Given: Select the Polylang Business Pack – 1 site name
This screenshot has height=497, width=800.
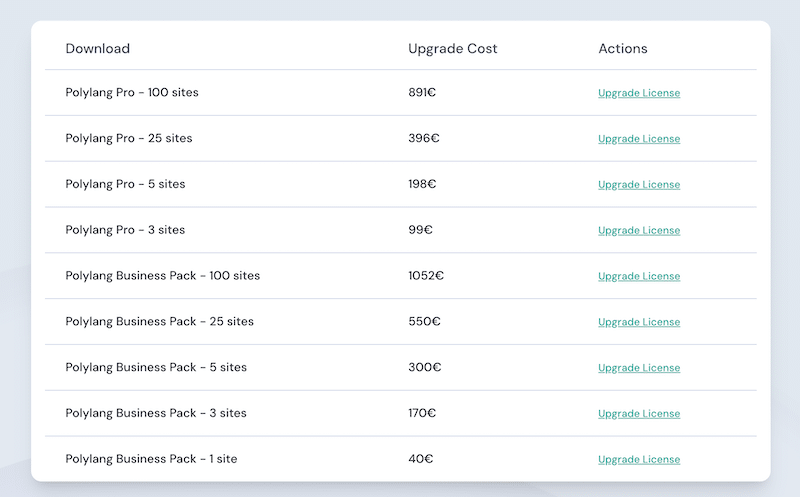Looking at the screenshot, I should point(151,459).
